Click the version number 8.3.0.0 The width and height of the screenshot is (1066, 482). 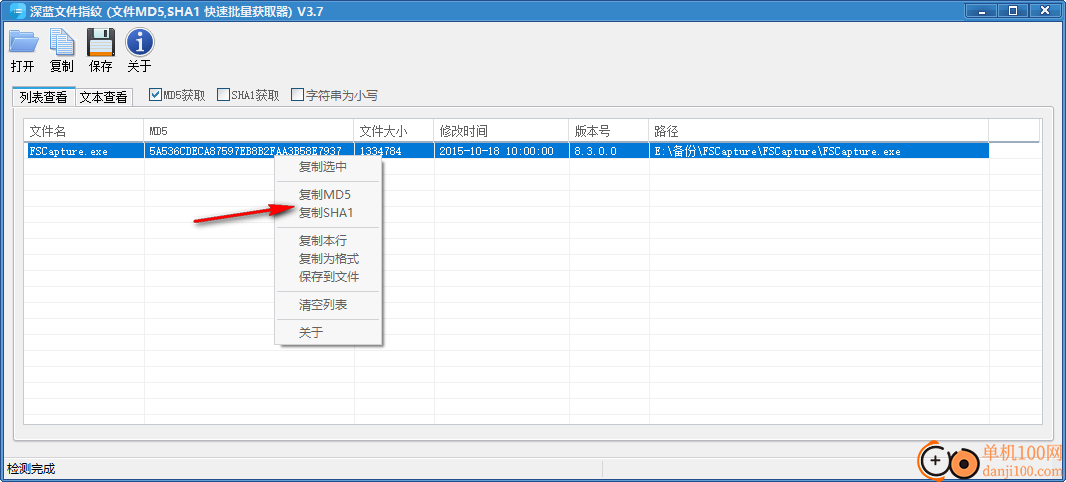[596, 152]
